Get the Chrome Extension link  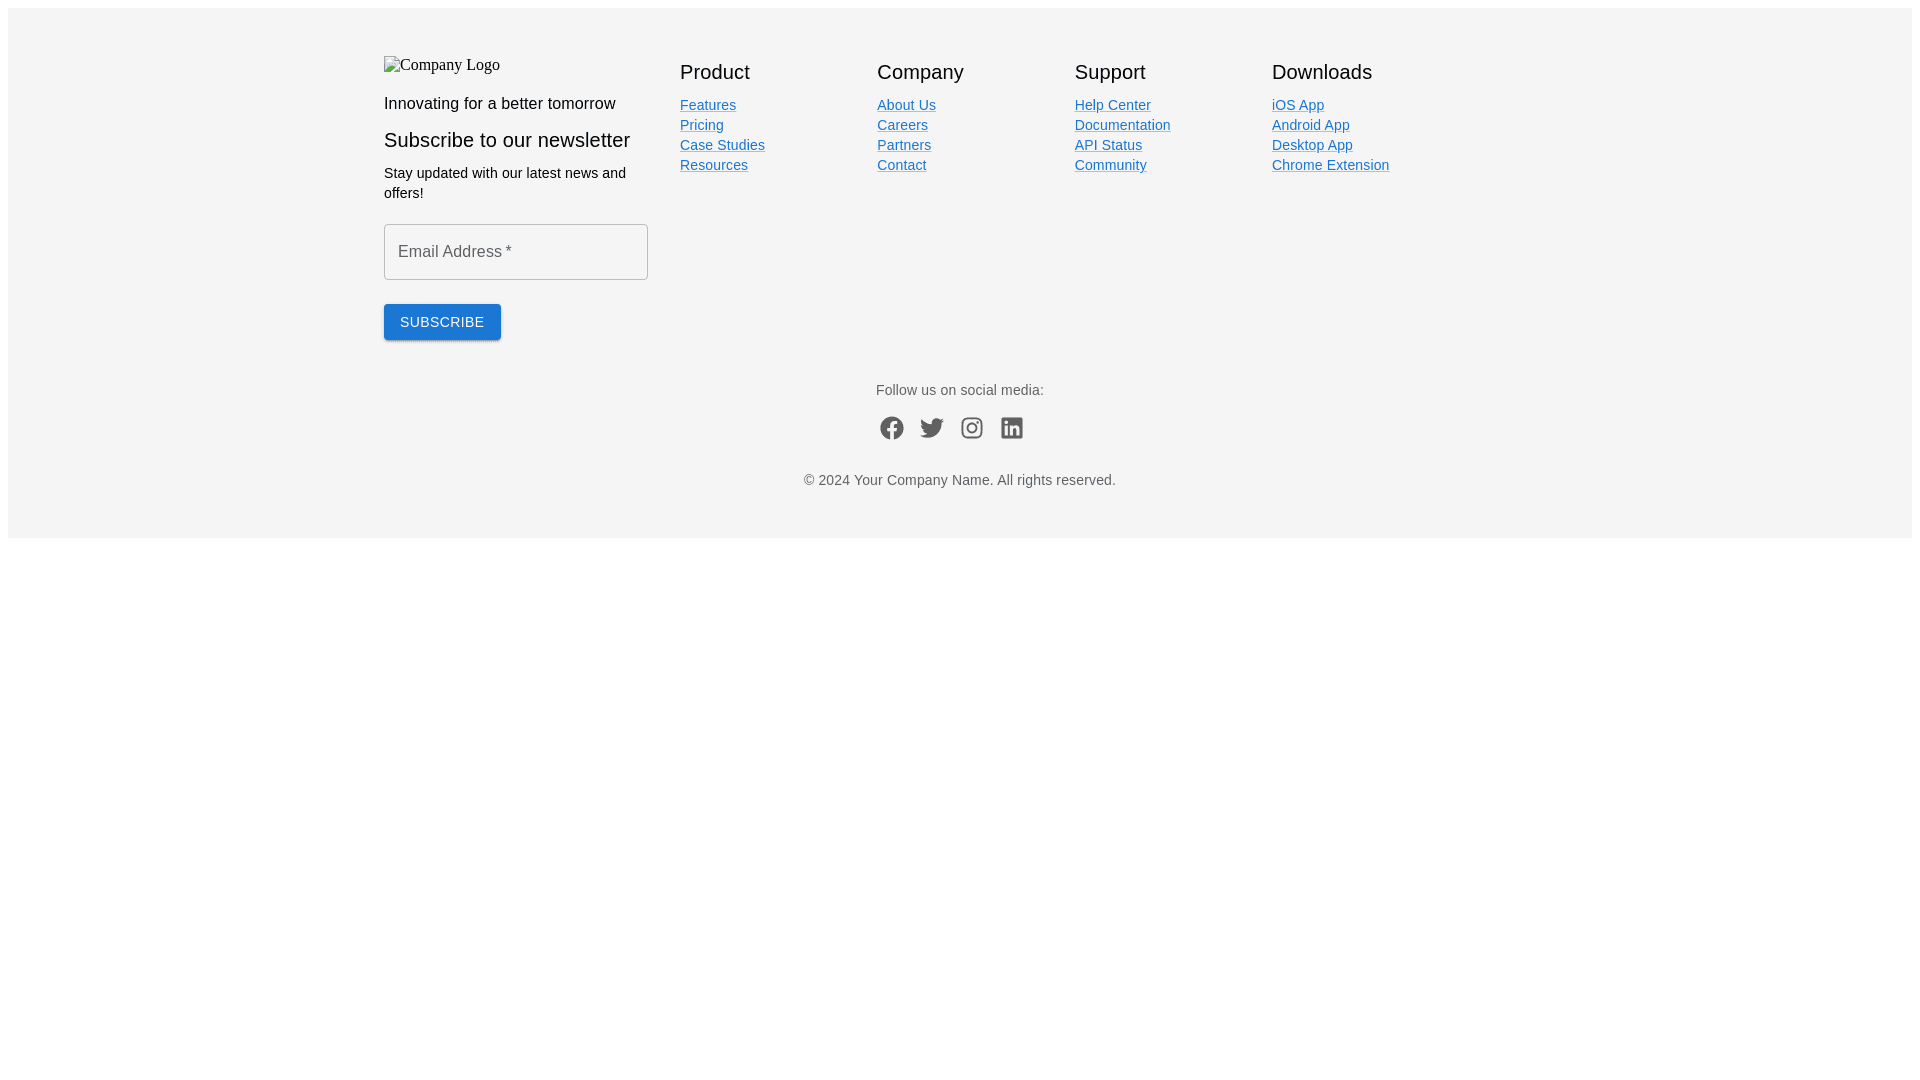click(x=1329, y=165)
